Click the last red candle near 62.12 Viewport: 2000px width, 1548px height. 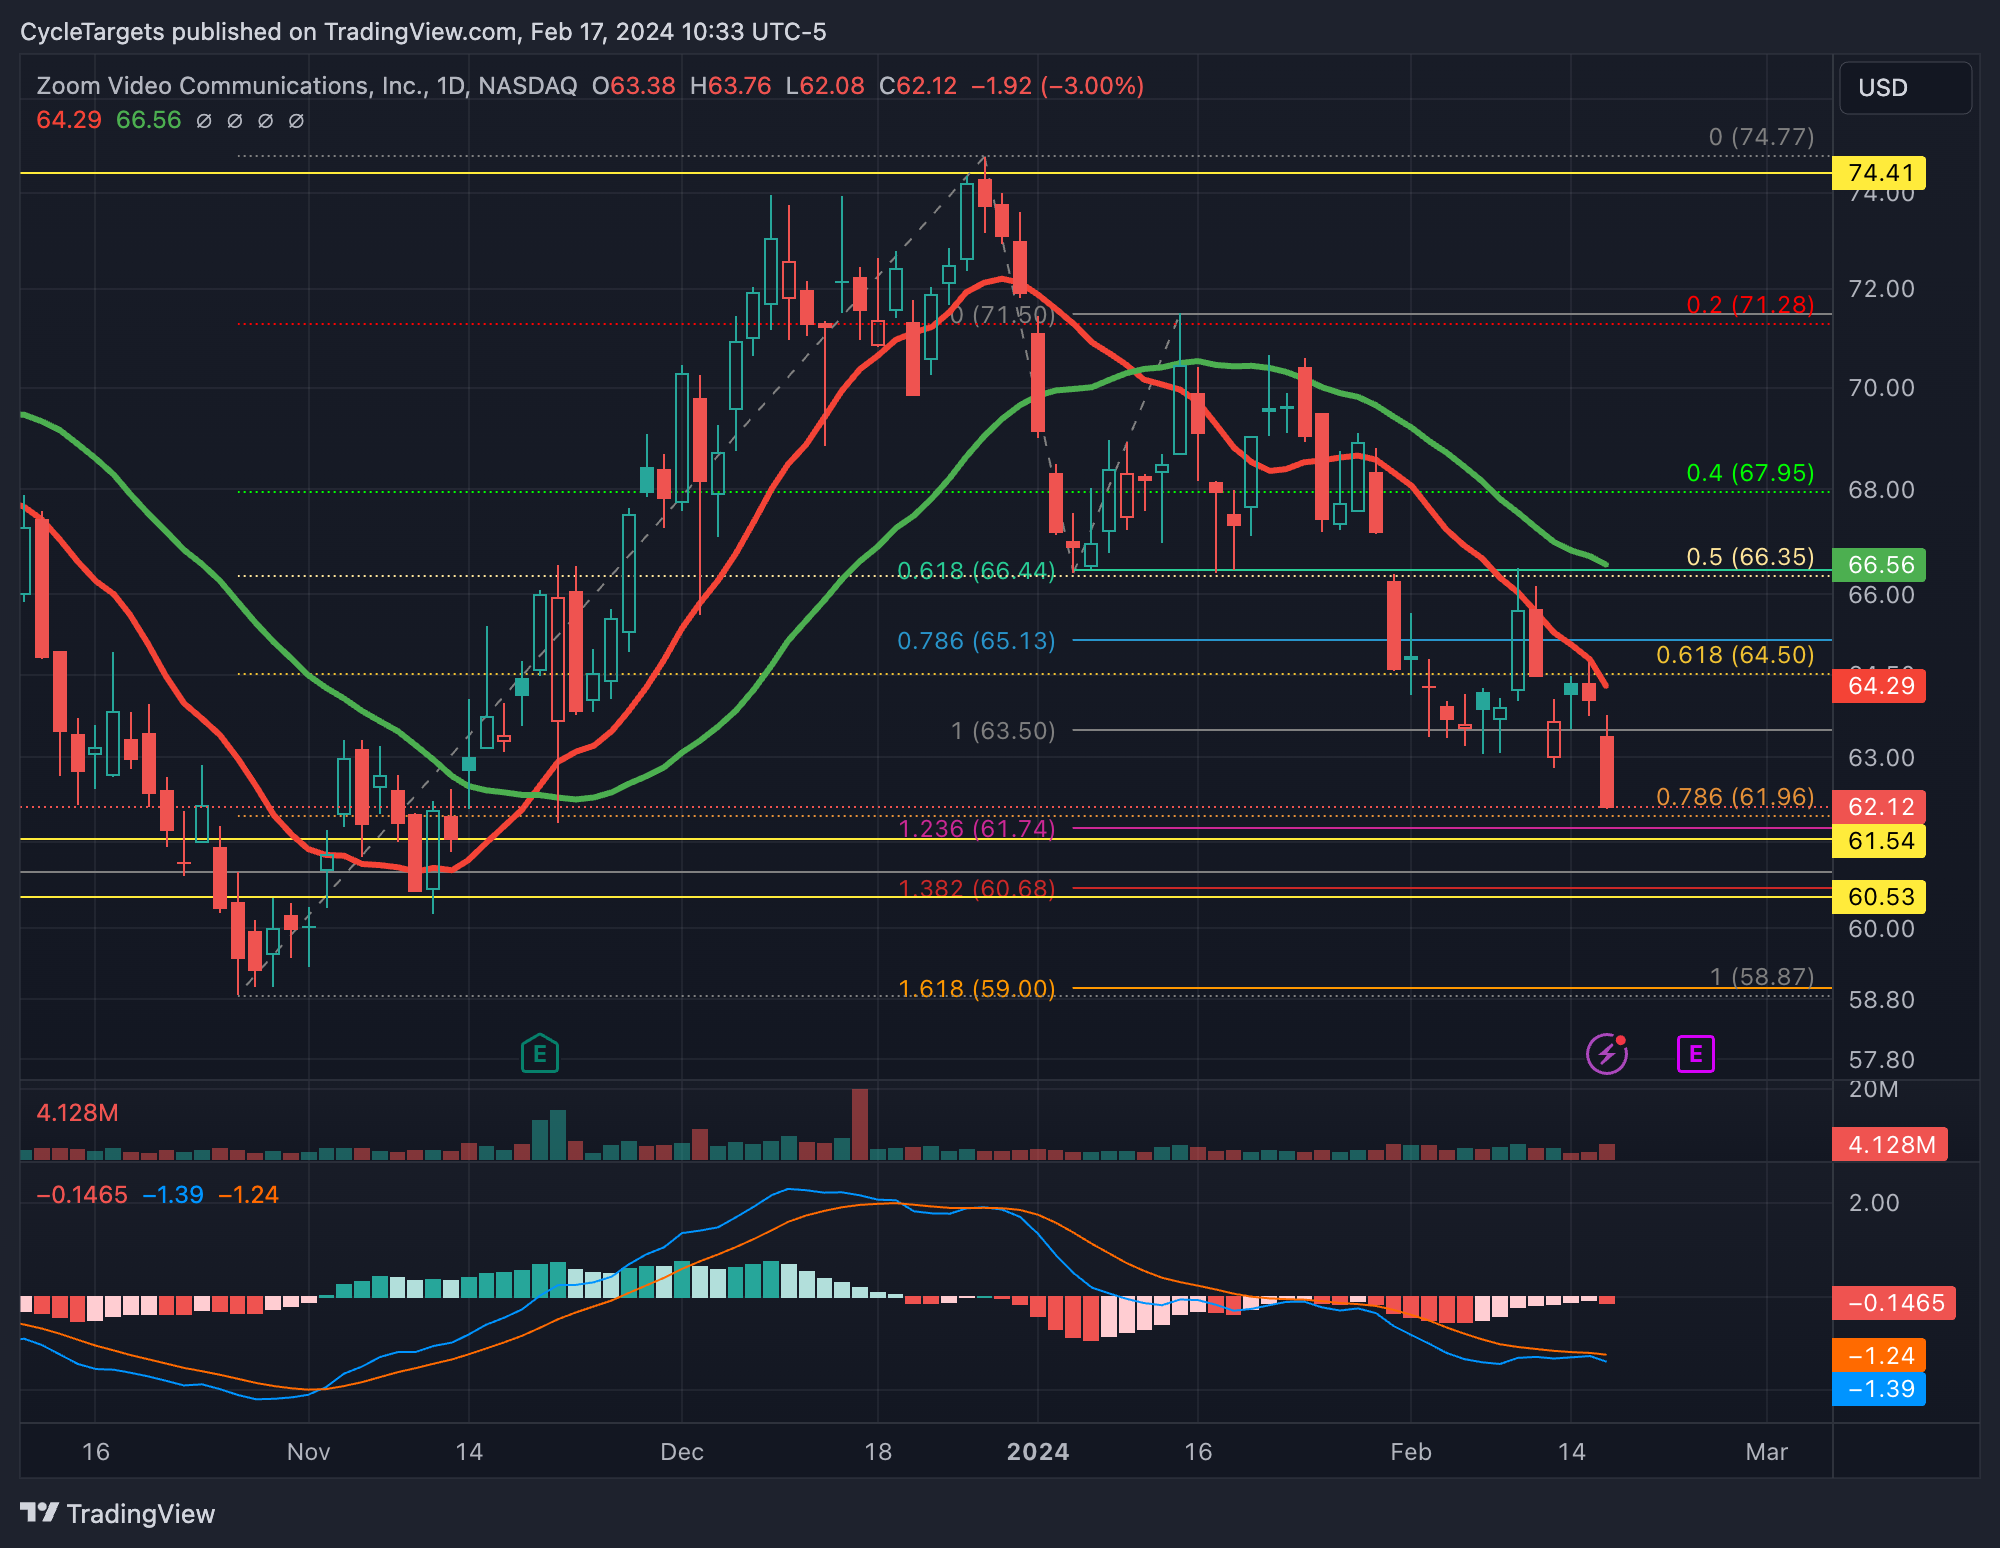point(1607,772)
